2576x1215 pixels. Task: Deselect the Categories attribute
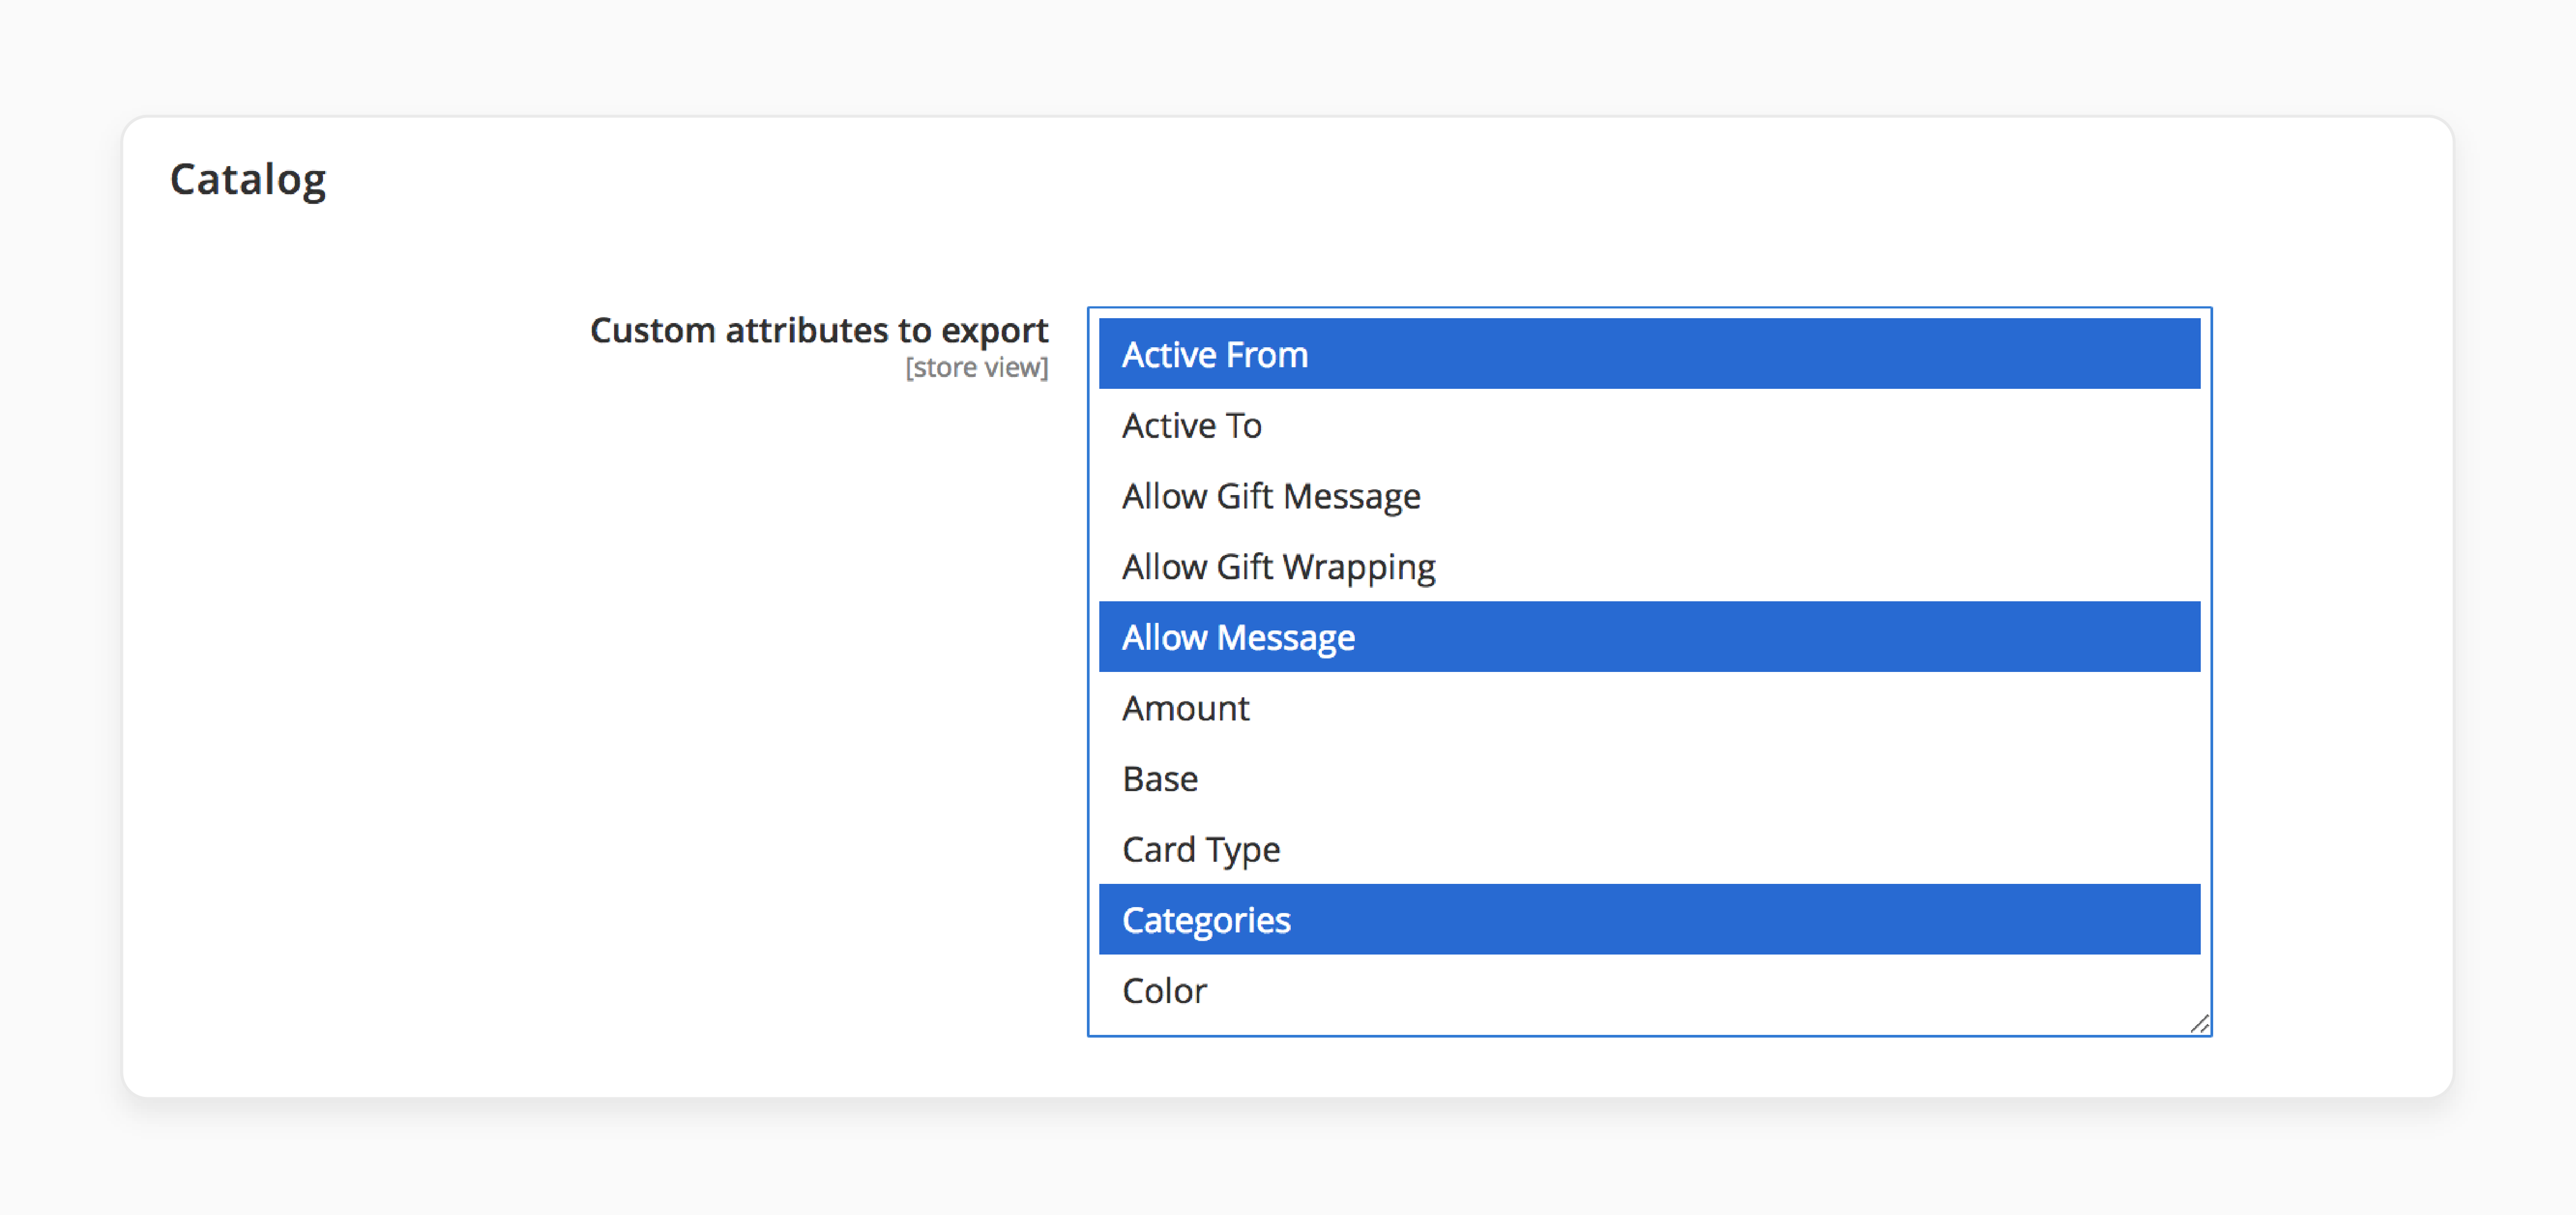1649,920
